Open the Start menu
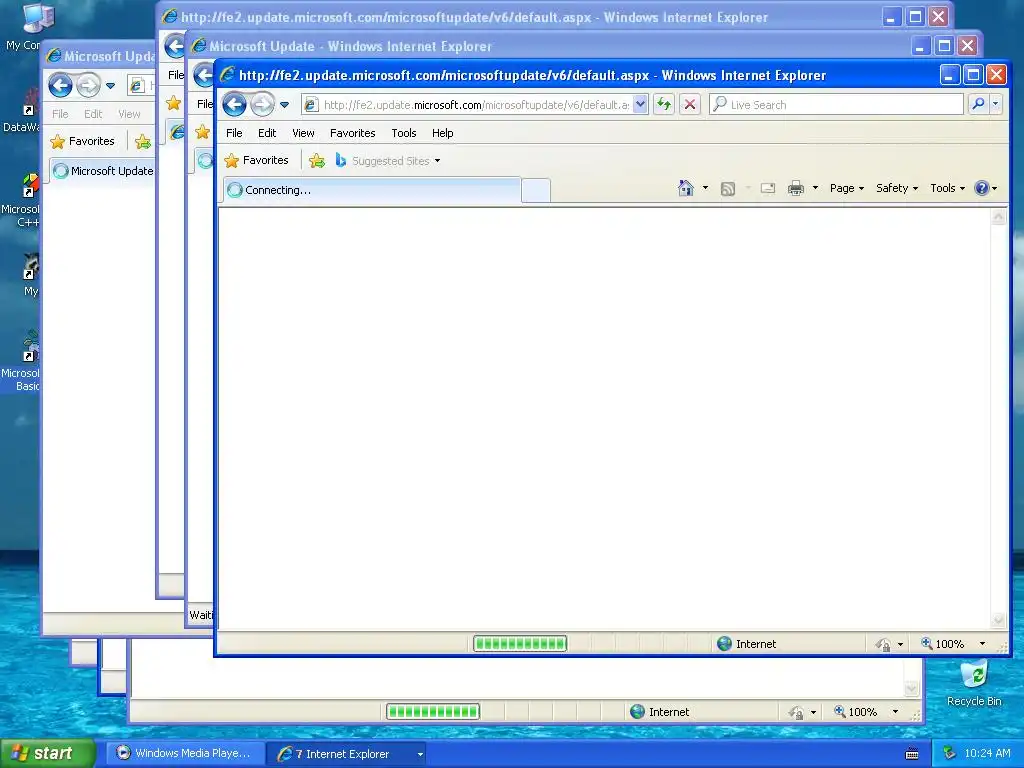This screenshot has width=1024, height=768. (47, 754)
